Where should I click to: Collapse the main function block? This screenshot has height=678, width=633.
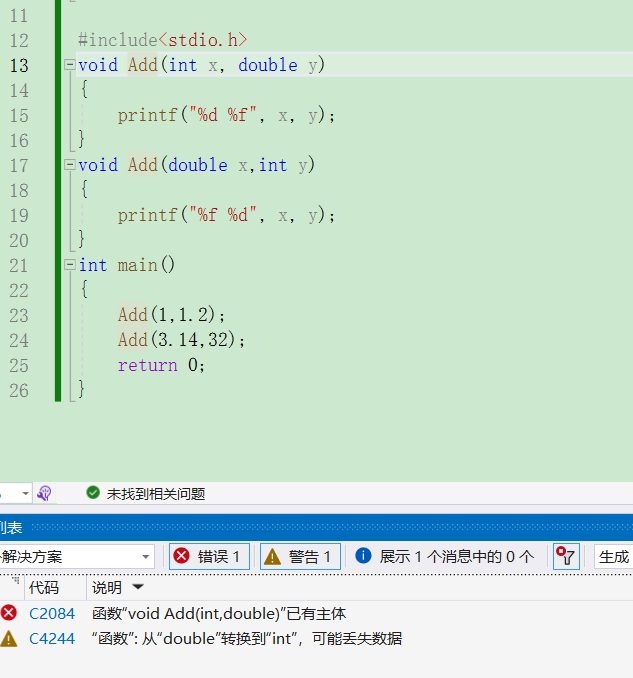tap(69, 265)
